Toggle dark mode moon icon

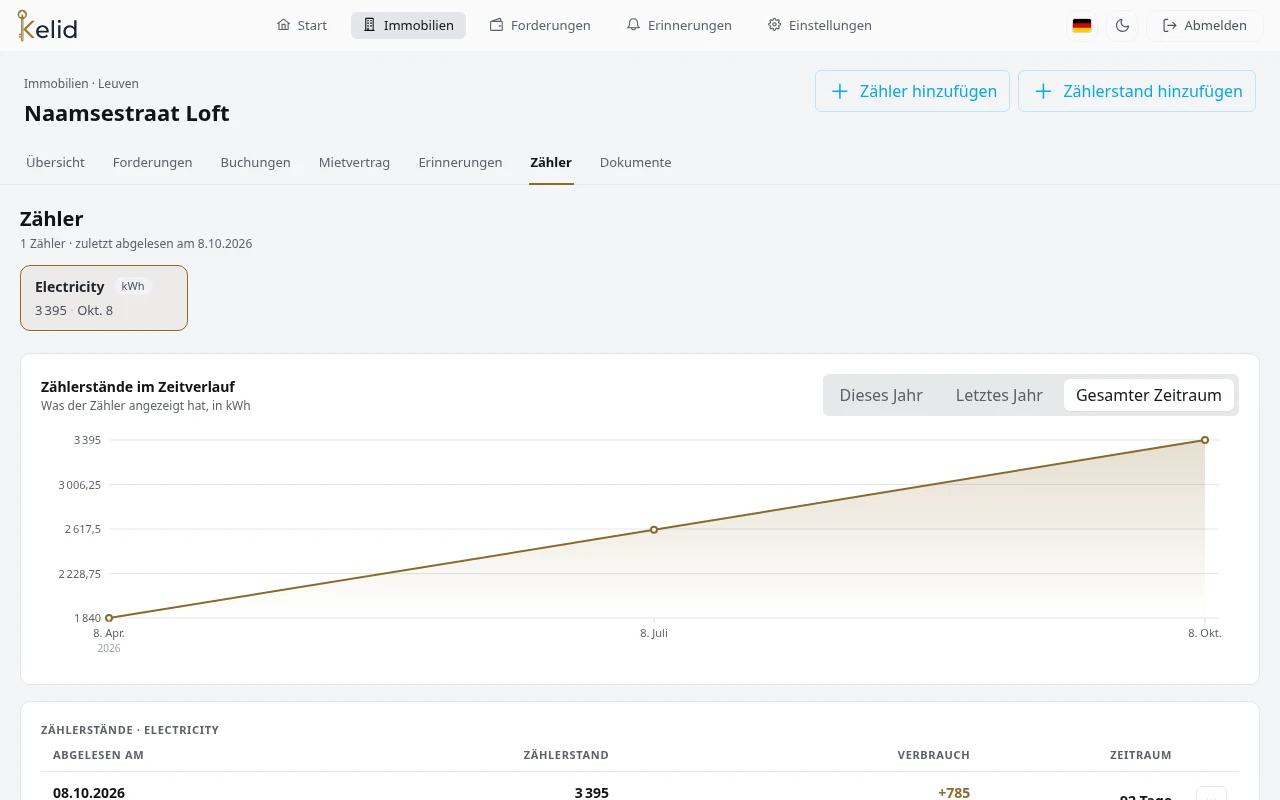[1122, 26]
